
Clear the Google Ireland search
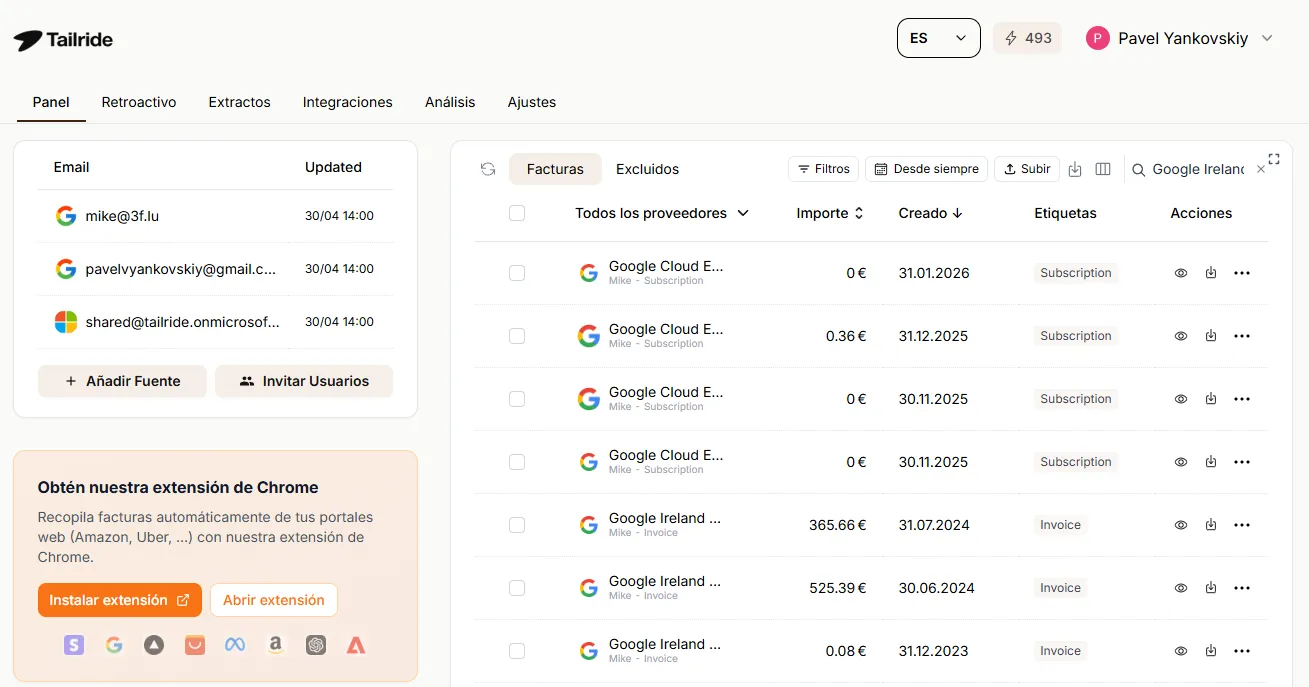coord(1260,170)
